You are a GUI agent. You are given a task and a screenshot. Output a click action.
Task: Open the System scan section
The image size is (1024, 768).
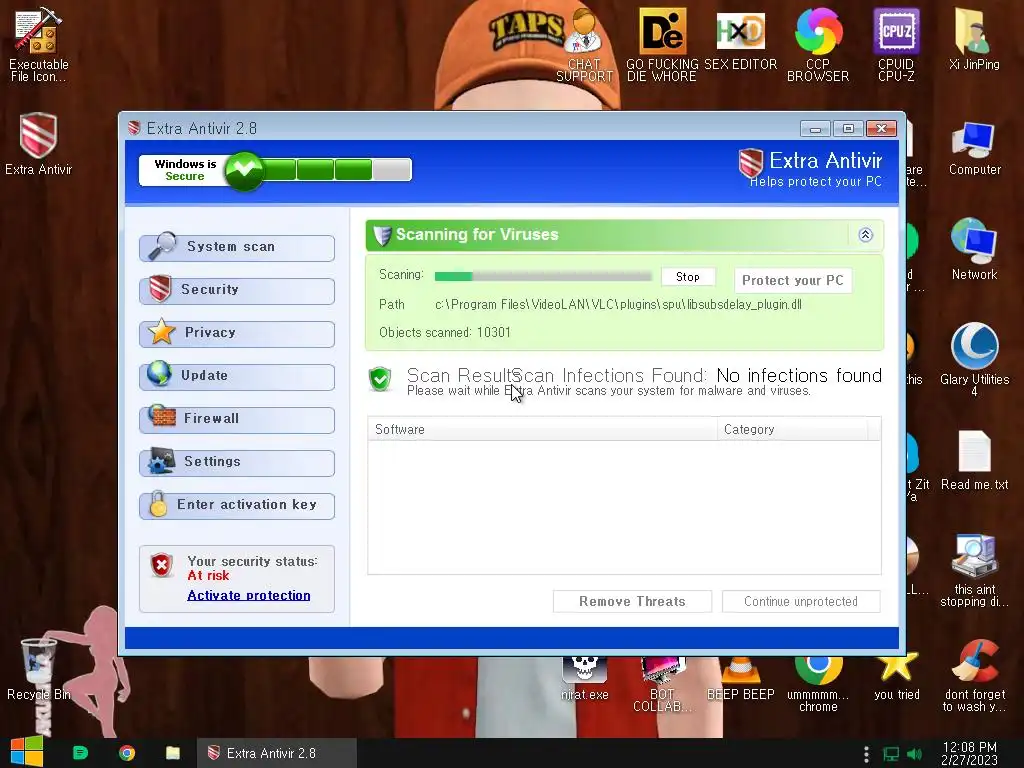point(237,248)
